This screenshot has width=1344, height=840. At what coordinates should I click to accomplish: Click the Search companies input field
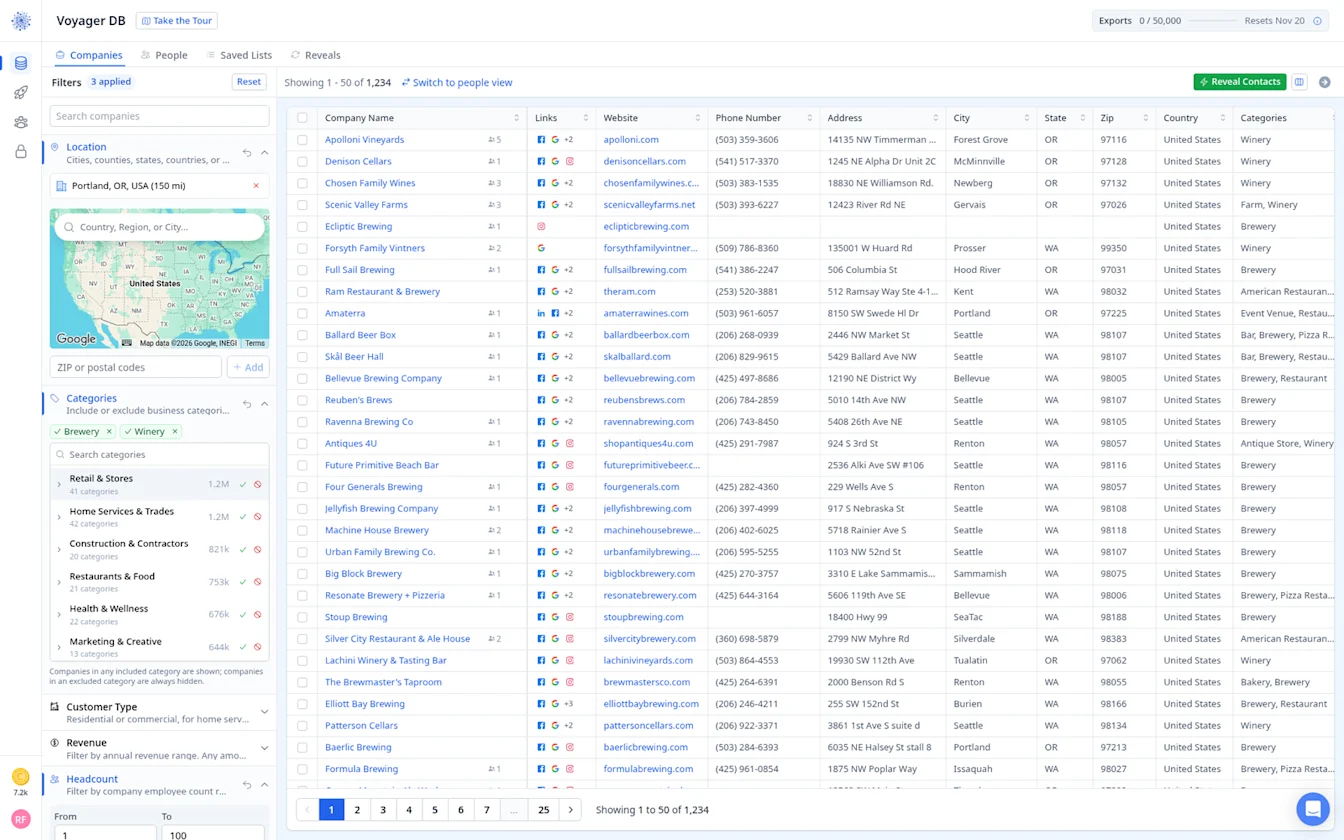(159, 116)
